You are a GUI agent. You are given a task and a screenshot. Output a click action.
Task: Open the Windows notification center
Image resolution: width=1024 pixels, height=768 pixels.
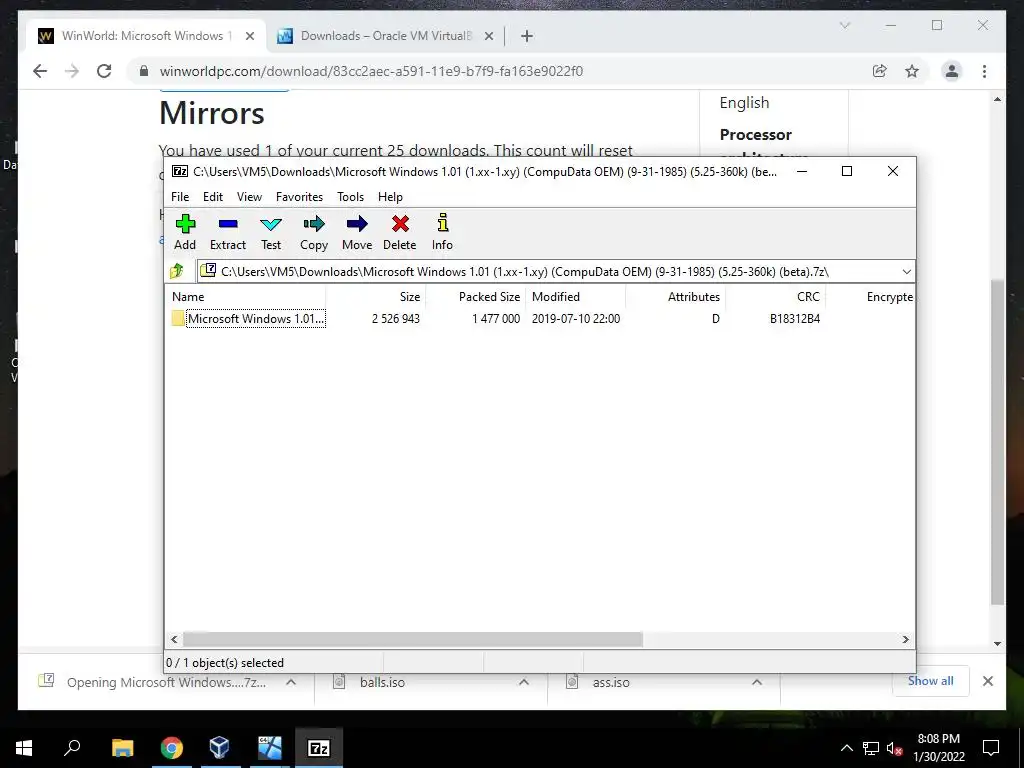(x=991, y=748)
